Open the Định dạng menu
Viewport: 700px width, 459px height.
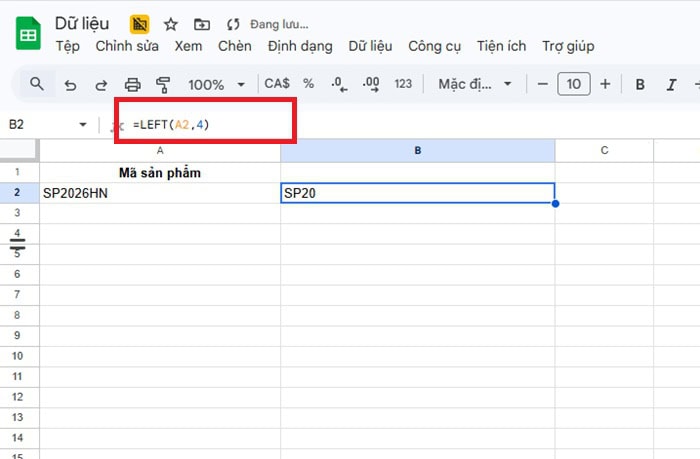(301, 46)
